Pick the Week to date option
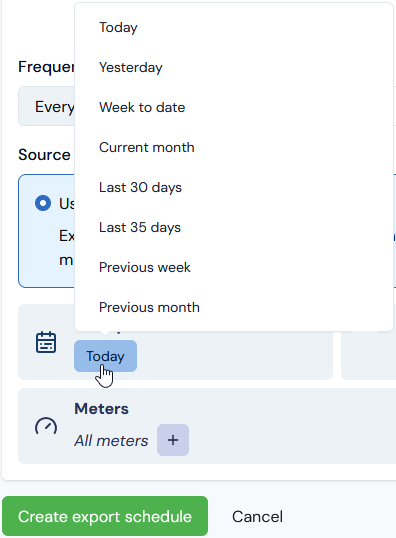This screenshot has width=396, height=538. (x=234, y=107)
